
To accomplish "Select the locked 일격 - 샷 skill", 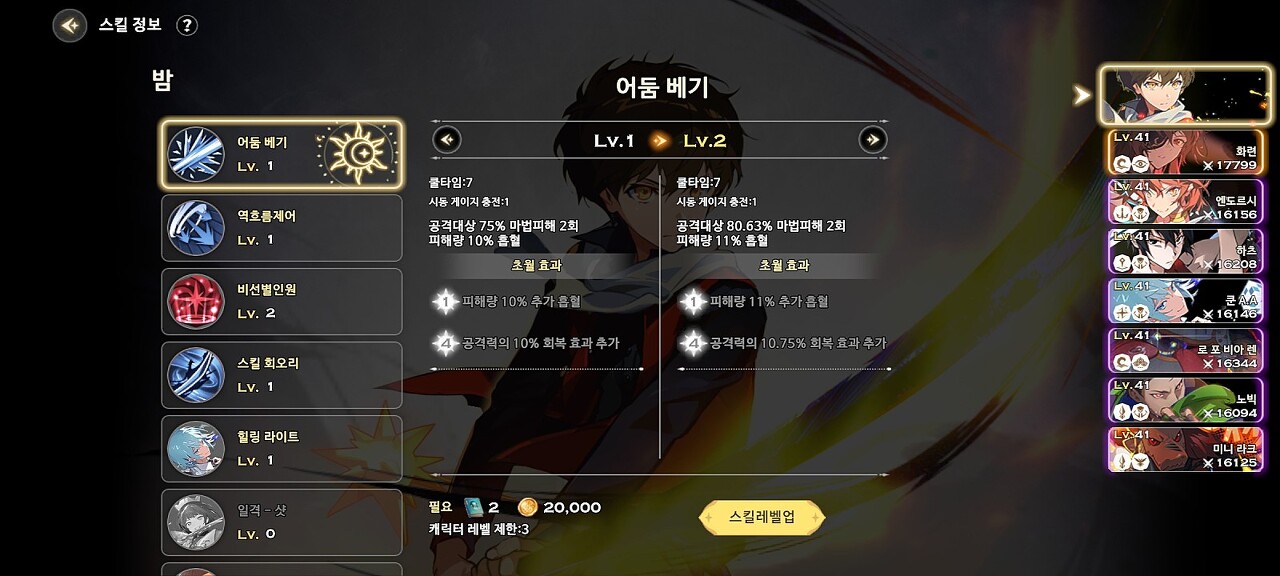I will click(282, 522).
